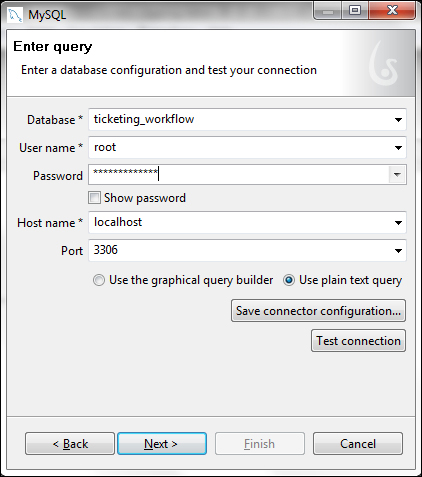This screenshot has width=422, height=477.
Task: Enable the Show password checkbox
Action: point(94,197)
